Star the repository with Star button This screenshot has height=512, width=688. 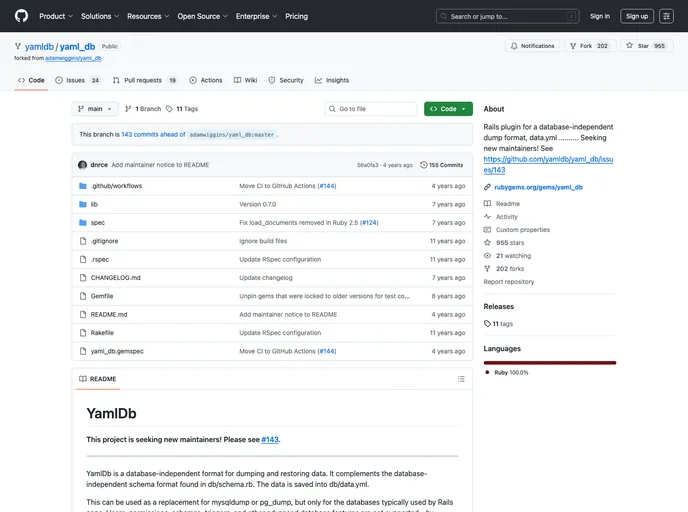(646, 46)
